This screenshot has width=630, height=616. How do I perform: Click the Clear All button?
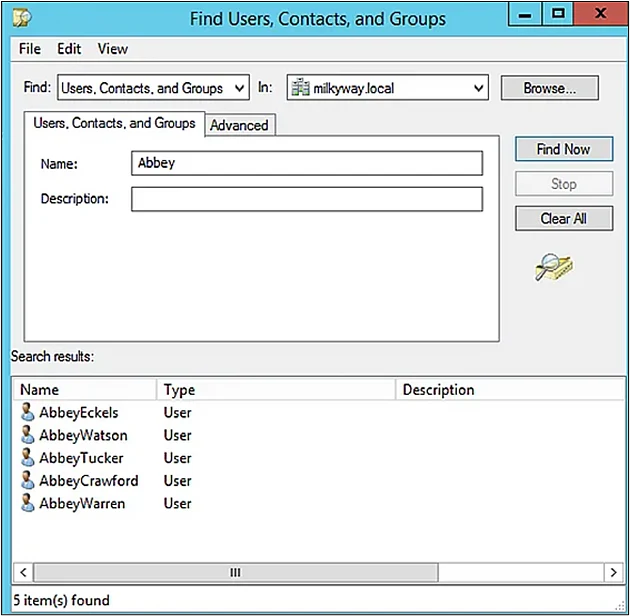(564, 219)
